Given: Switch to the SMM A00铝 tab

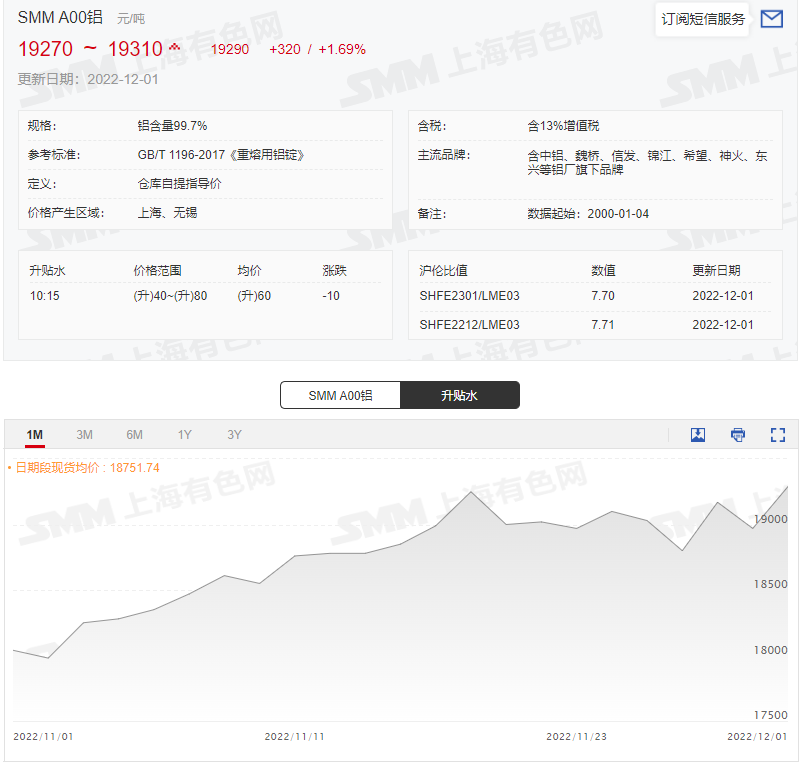Looking at the screenshot, I should pos(340,395).
